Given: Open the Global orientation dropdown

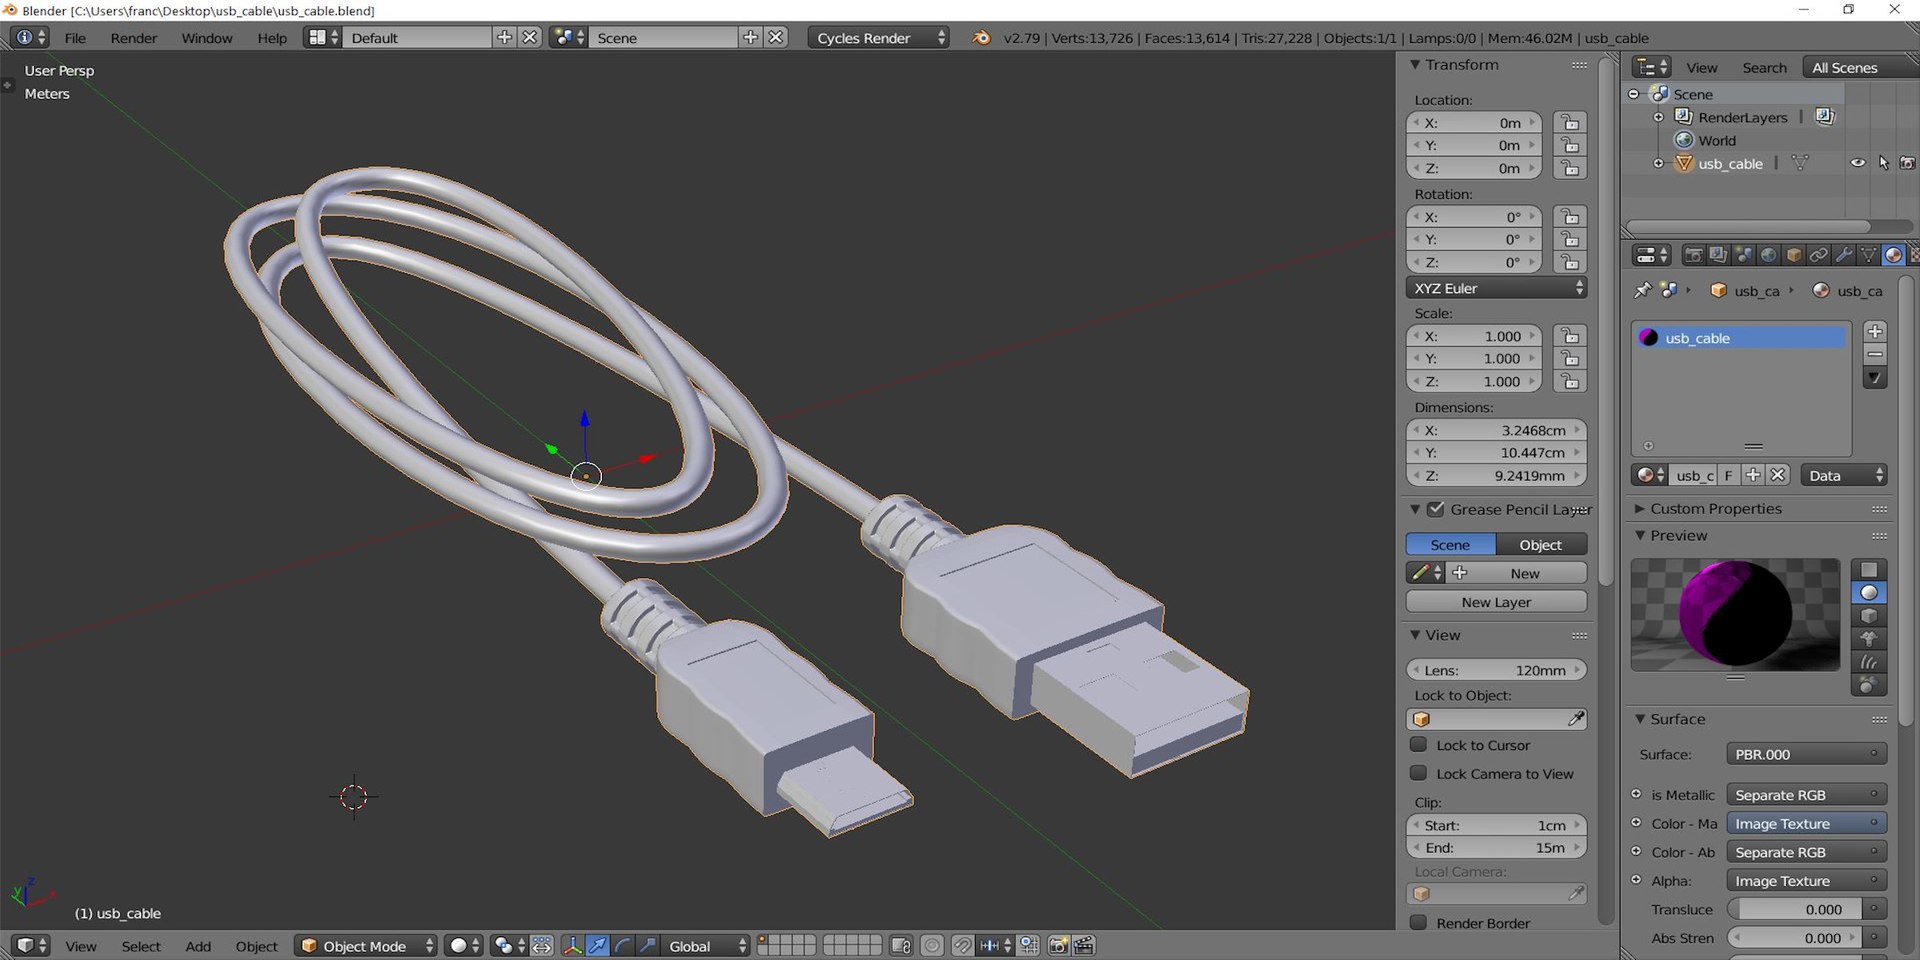Looking at the screenshot, I should pyautogui.click(x=707, y=945).
